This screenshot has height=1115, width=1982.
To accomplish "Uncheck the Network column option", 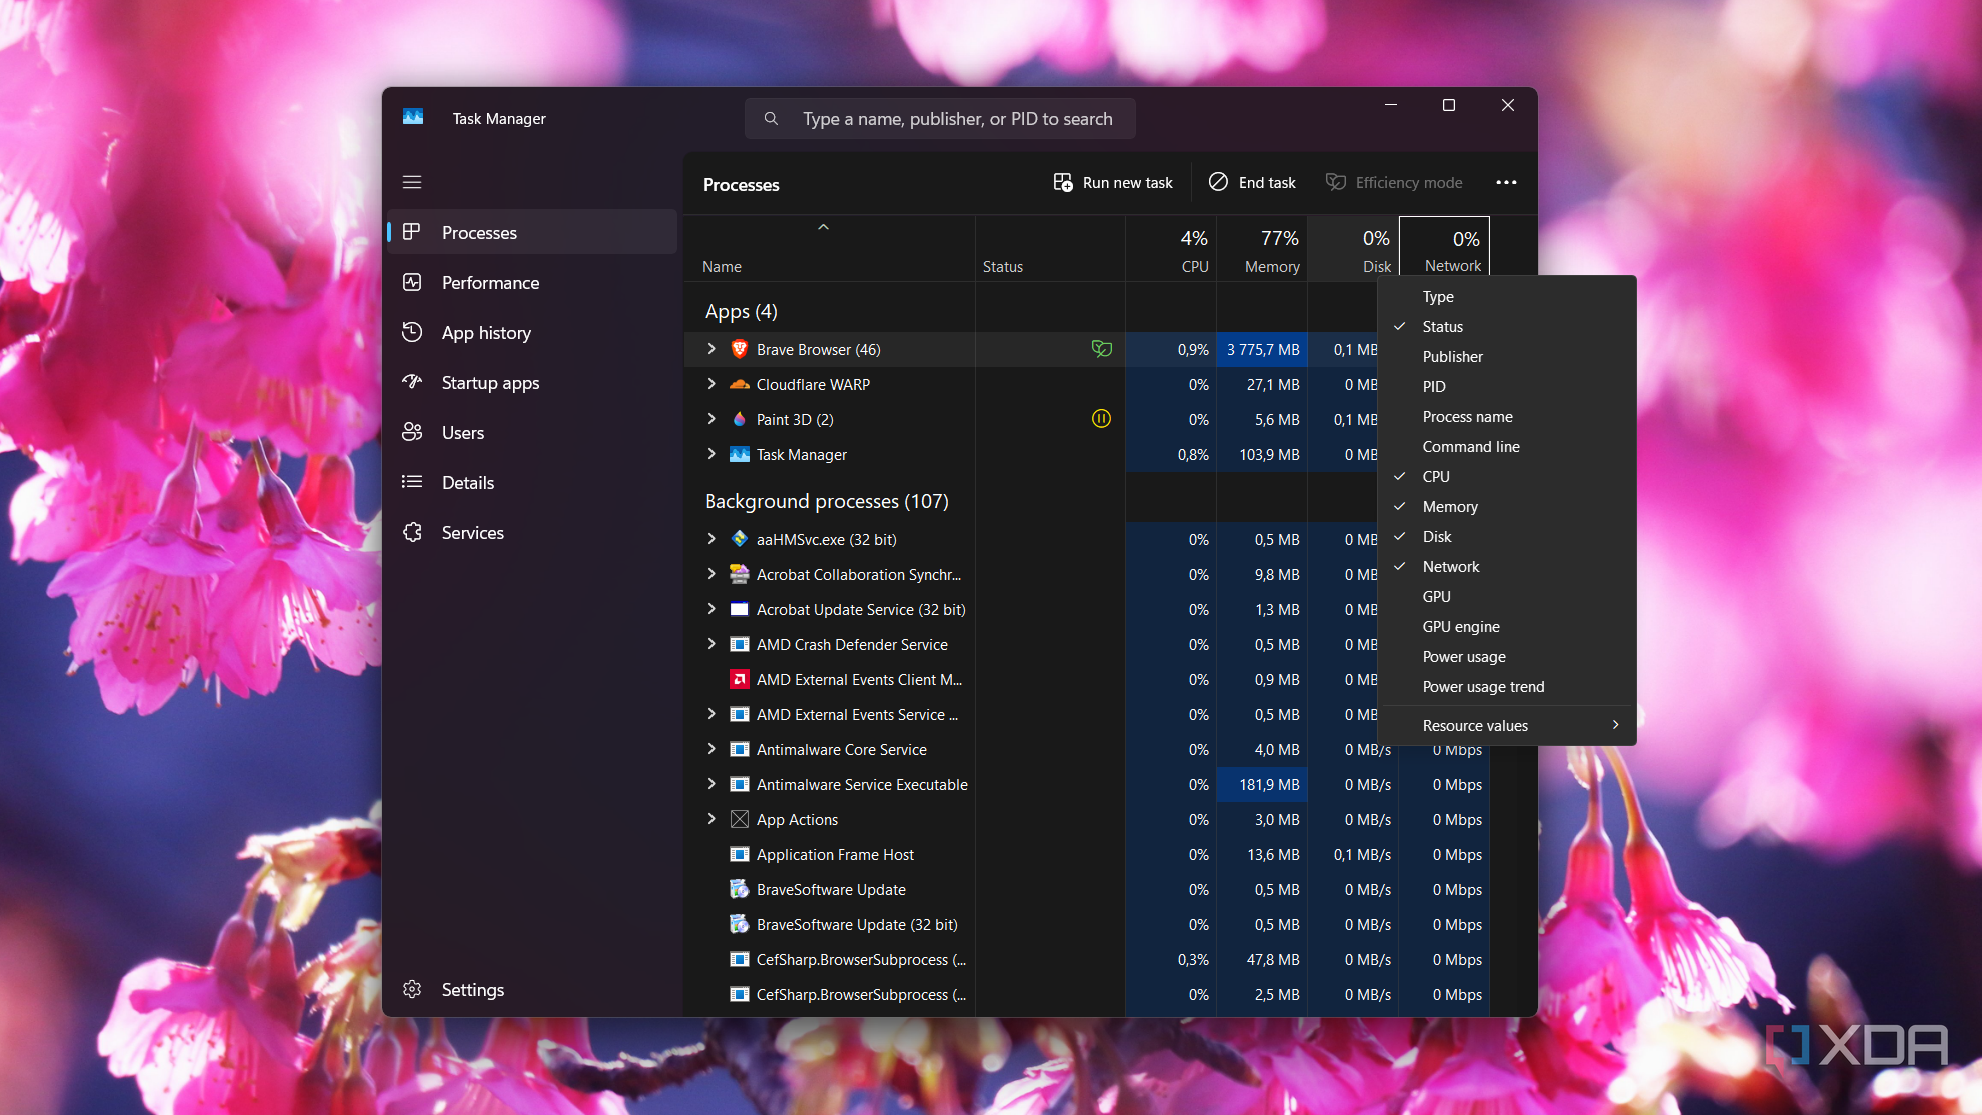I will coord(1506,567).
